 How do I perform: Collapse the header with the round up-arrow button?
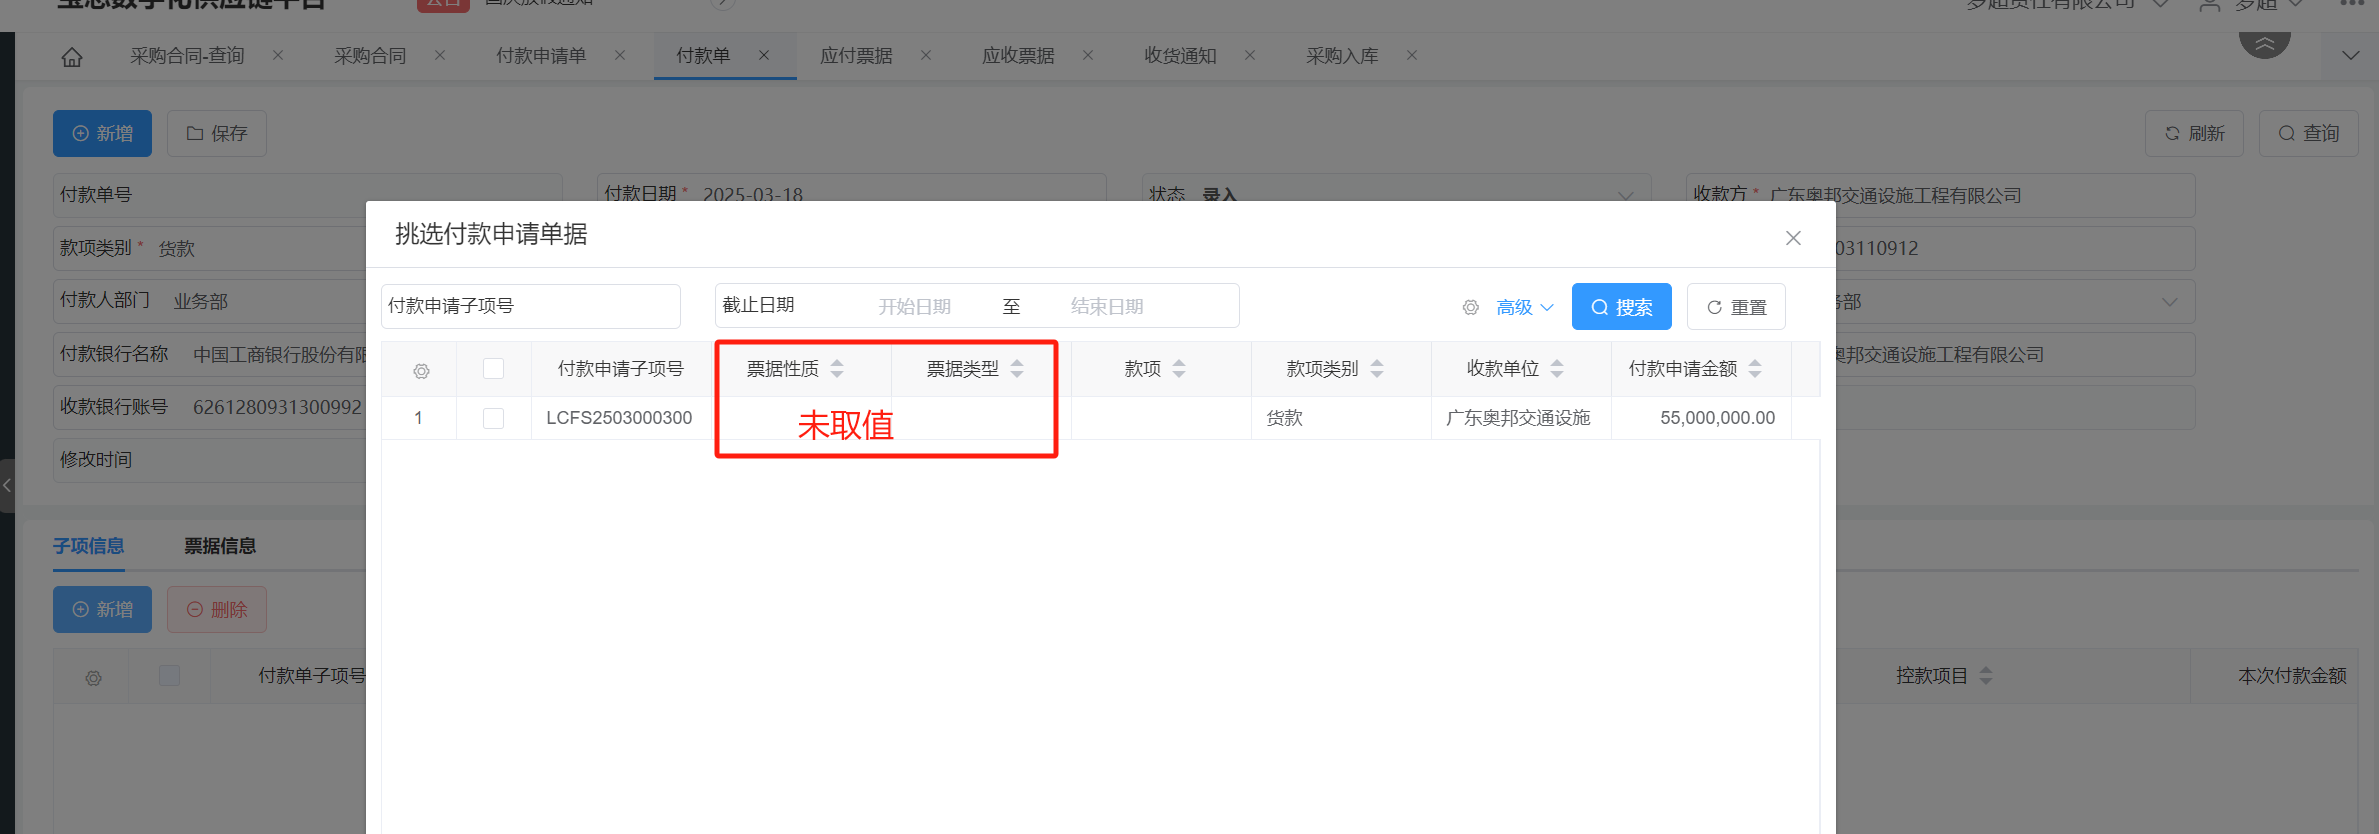click(2265, 44)
